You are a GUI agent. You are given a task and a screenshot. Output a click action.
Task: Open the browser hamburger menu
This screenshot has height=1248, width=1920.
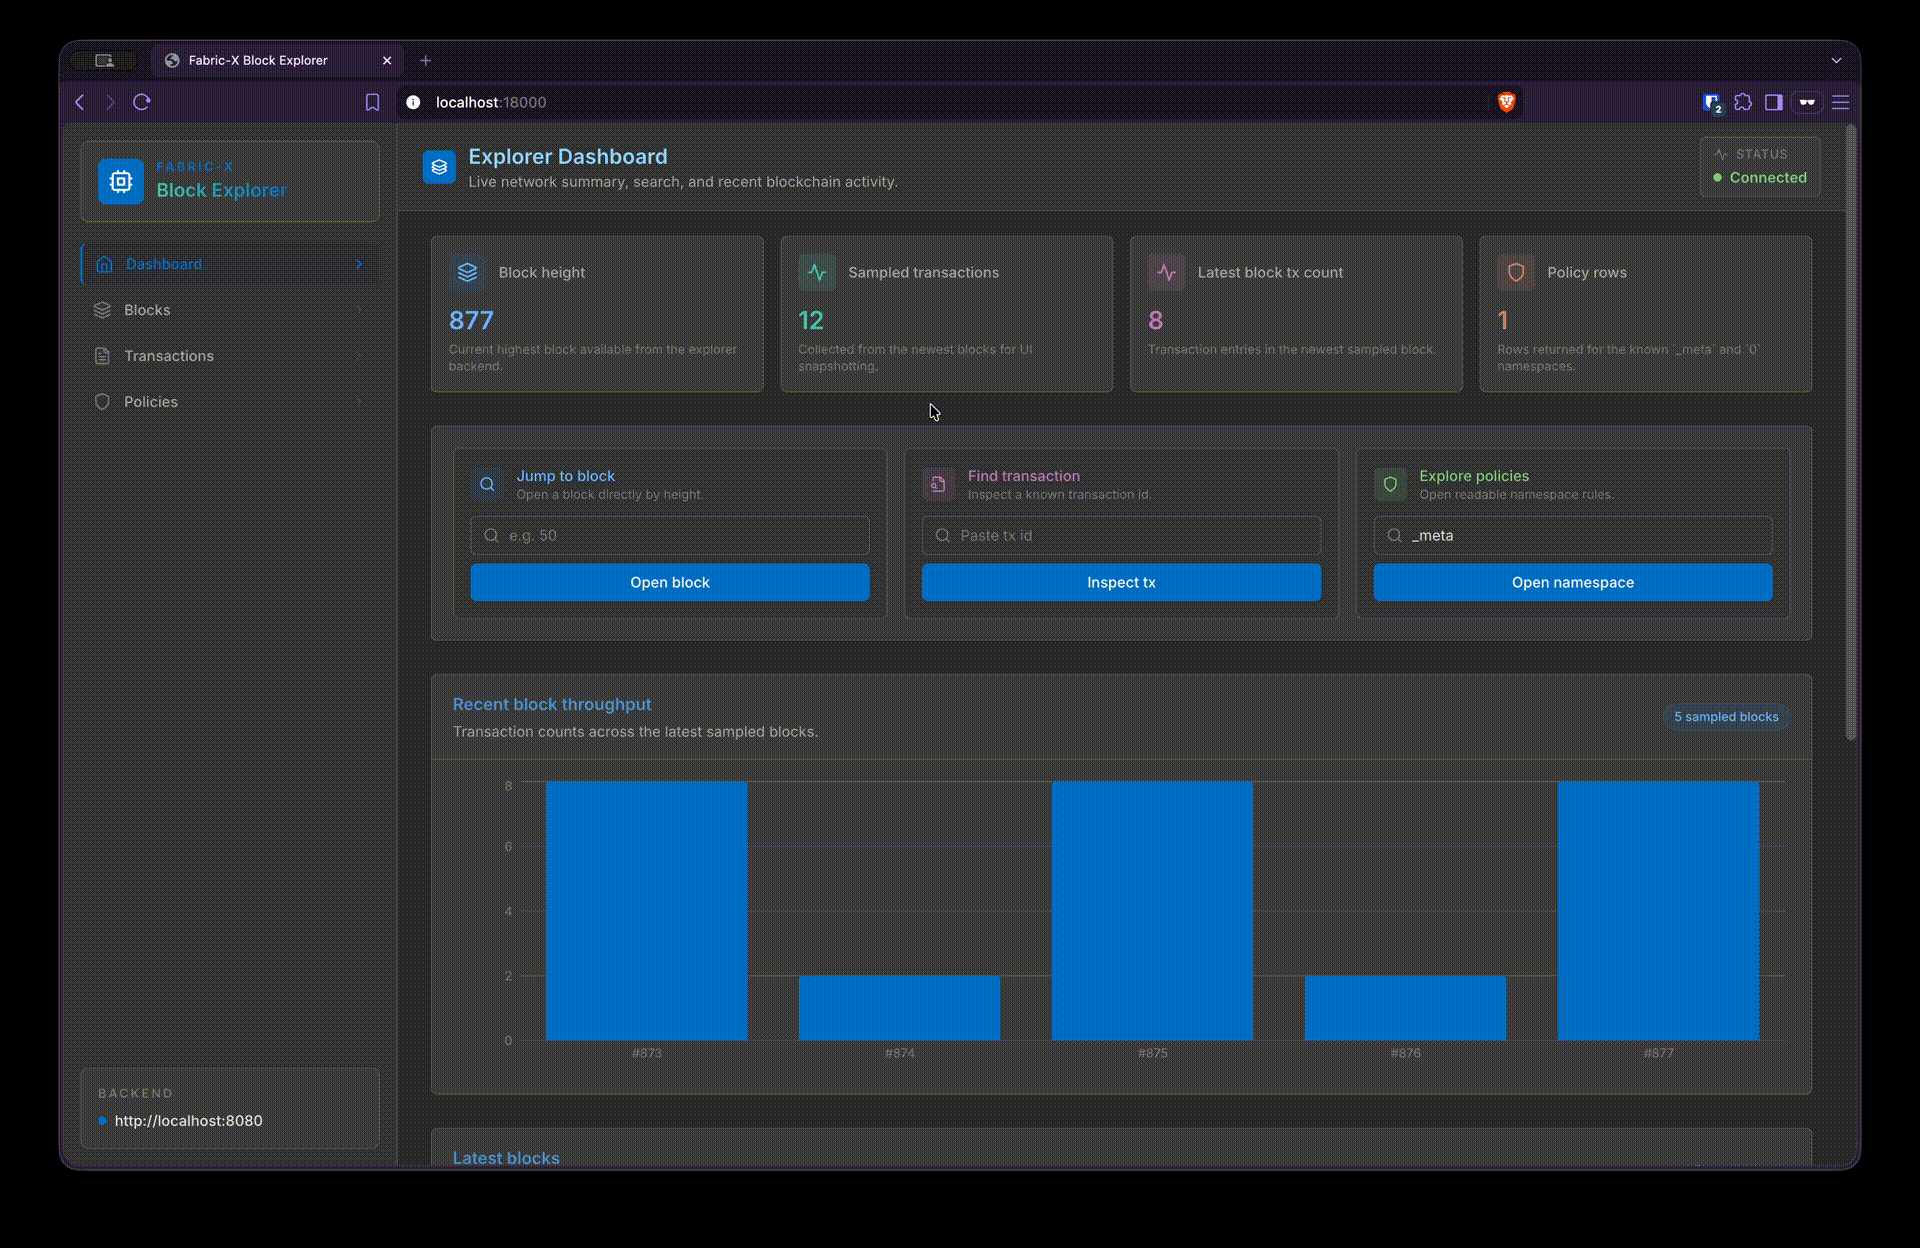(1841, 102)
